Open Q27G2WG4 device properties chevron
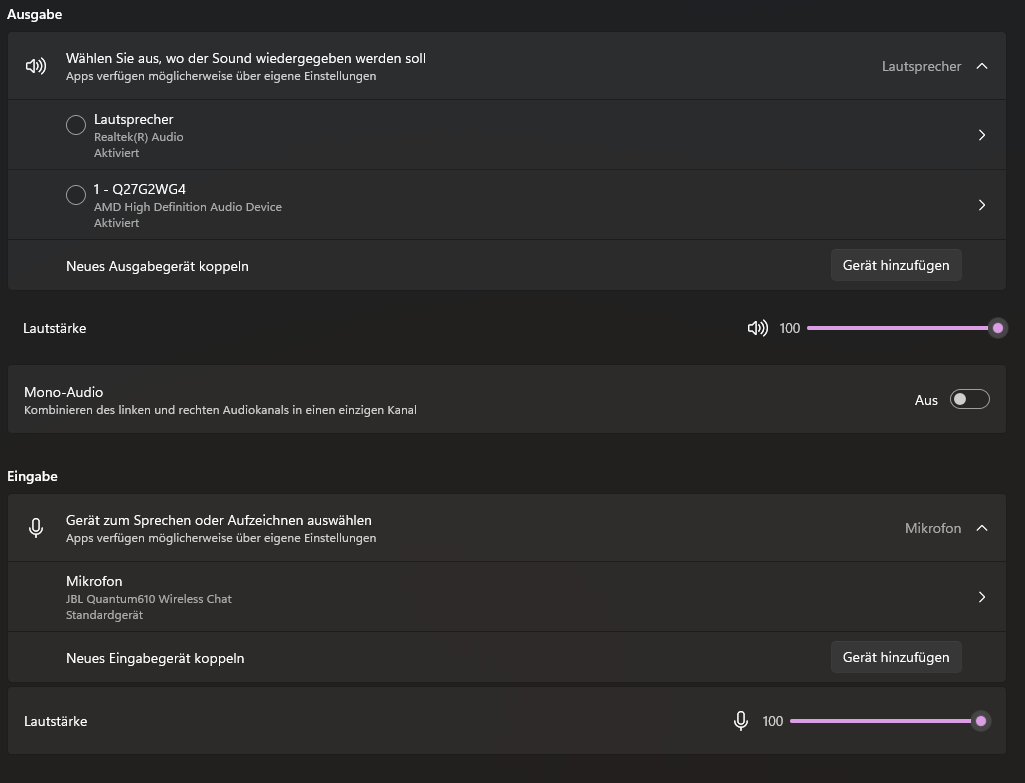Image resolution: width=1025 pixels, height=783 pixels. pyautogui.click(x=981, y=205)
